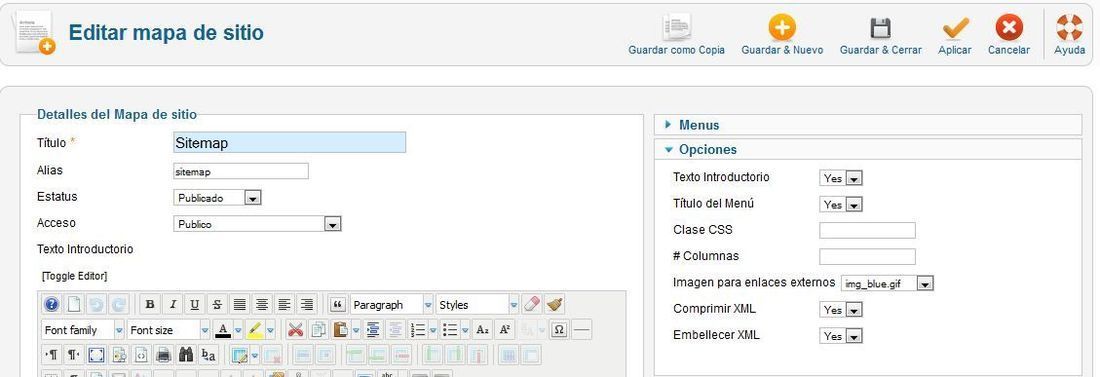Open Ayuda help

[x=1070, y=34]
